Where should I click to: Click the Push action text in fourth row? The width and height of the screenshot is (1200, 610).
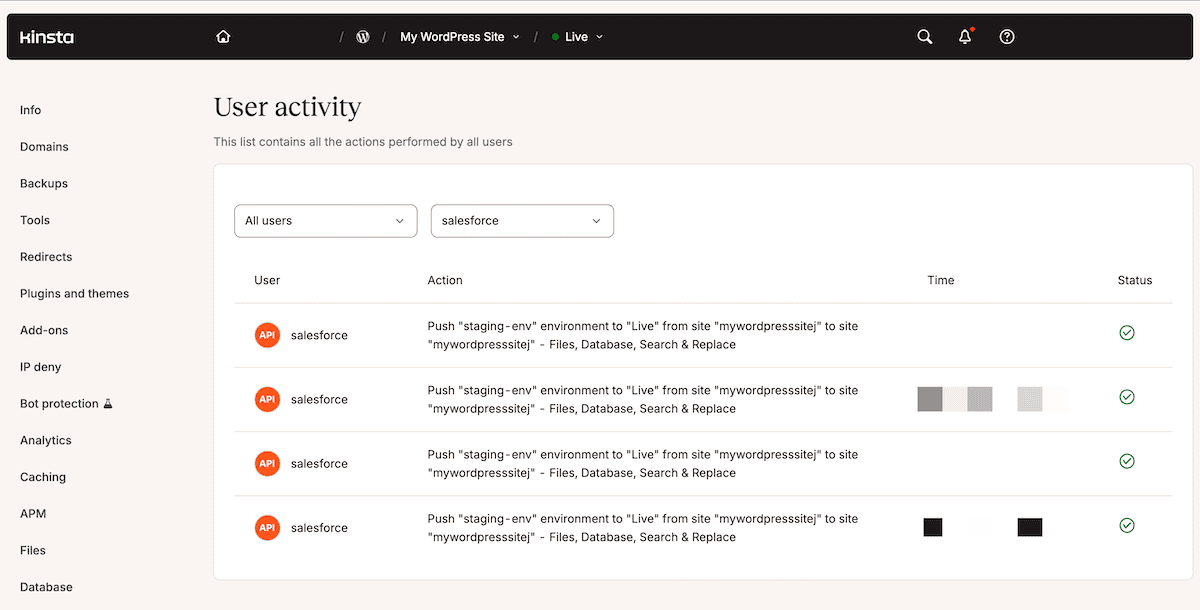coord(642,527)
